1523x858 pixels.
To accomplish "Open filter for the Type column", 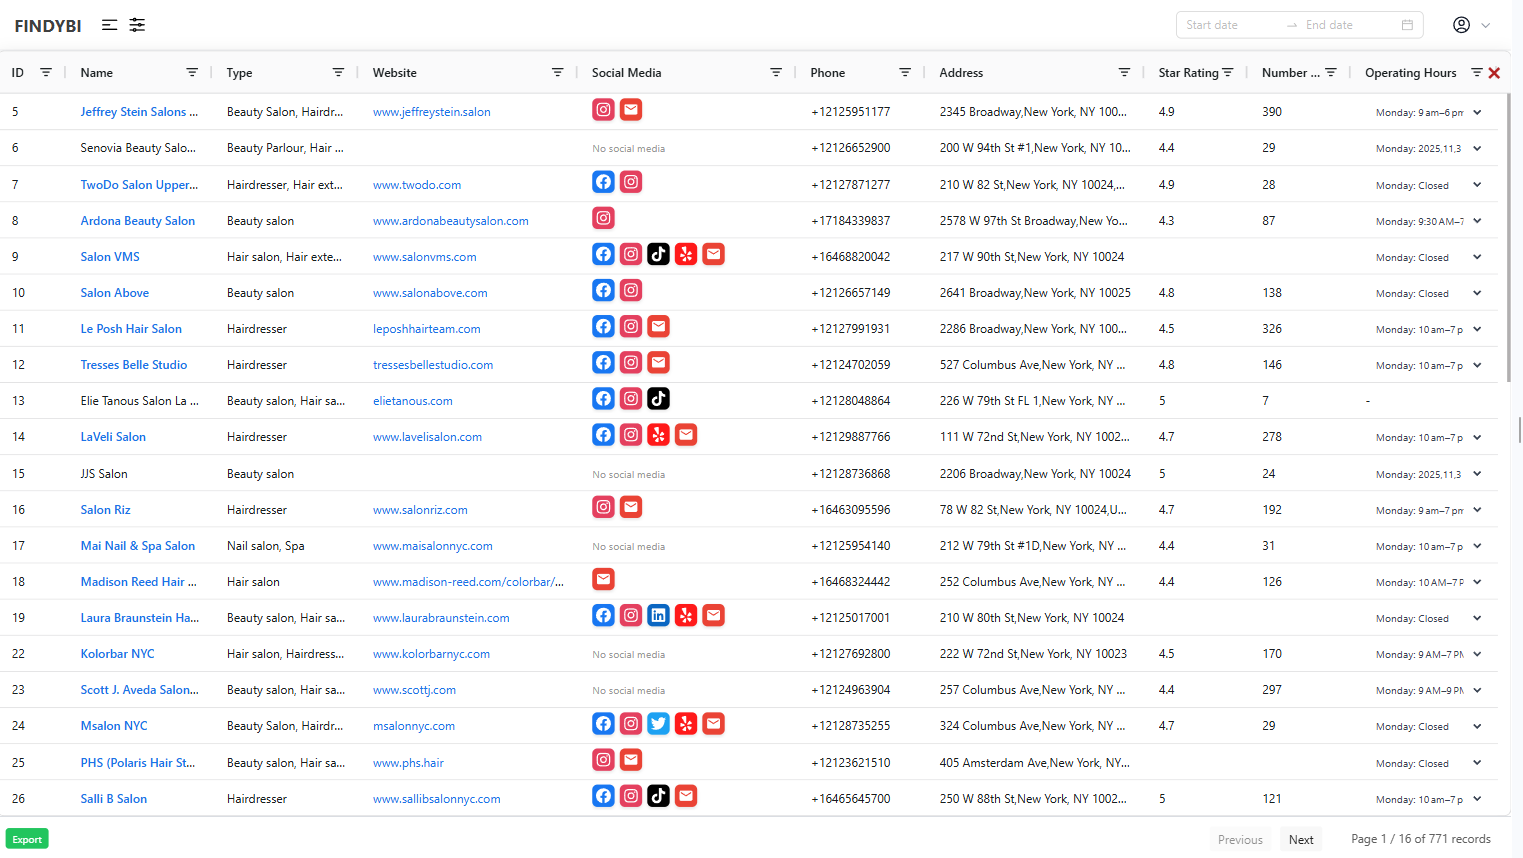I will coord(338,72).
